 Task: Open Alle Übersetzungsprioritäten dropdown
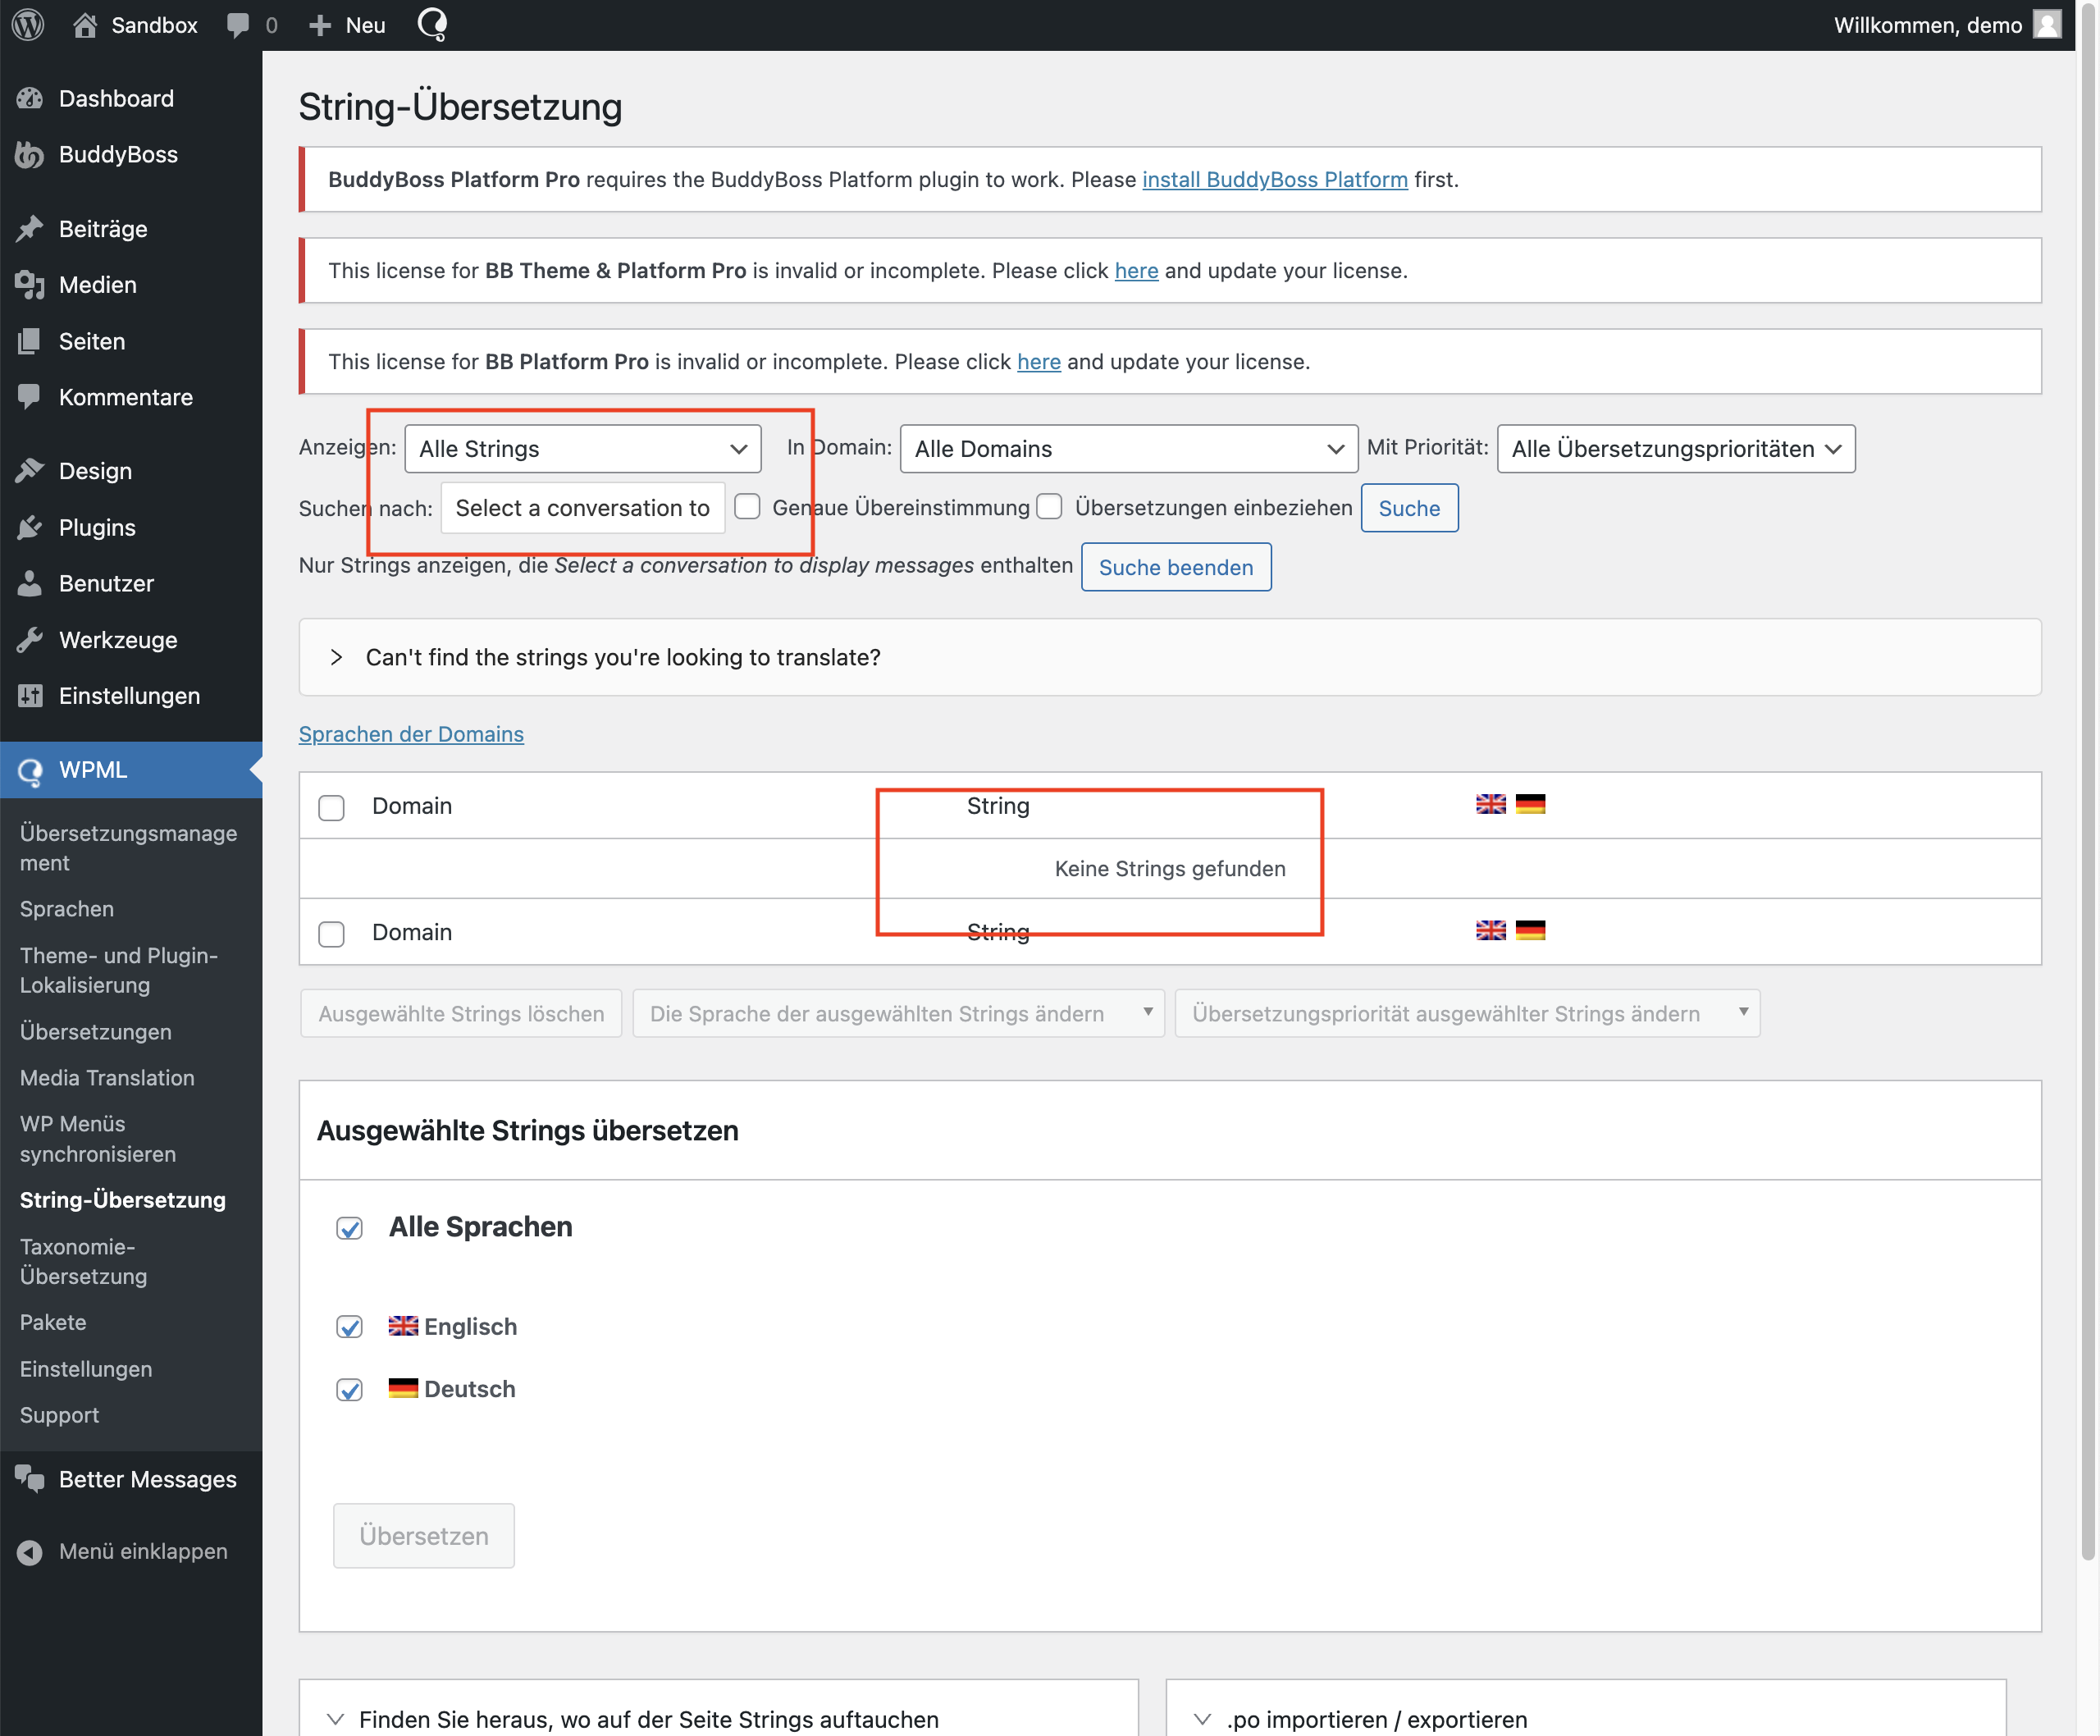[x=1676, y=449]
